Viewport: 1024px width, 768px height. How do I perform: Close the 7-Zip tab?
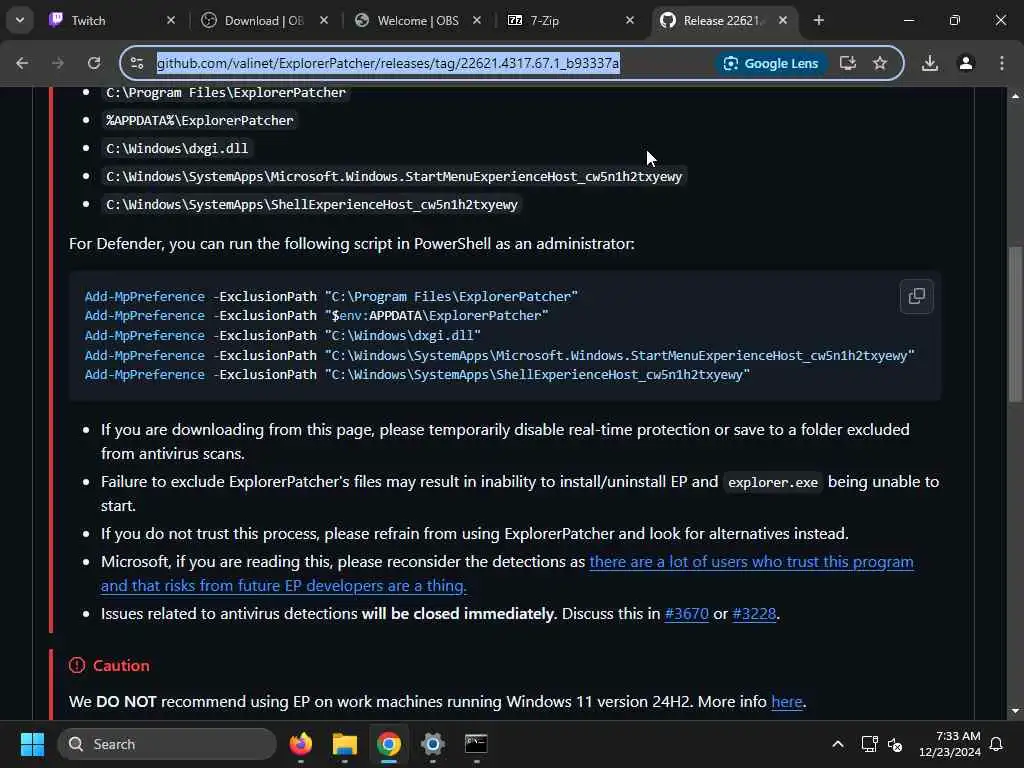630,20
